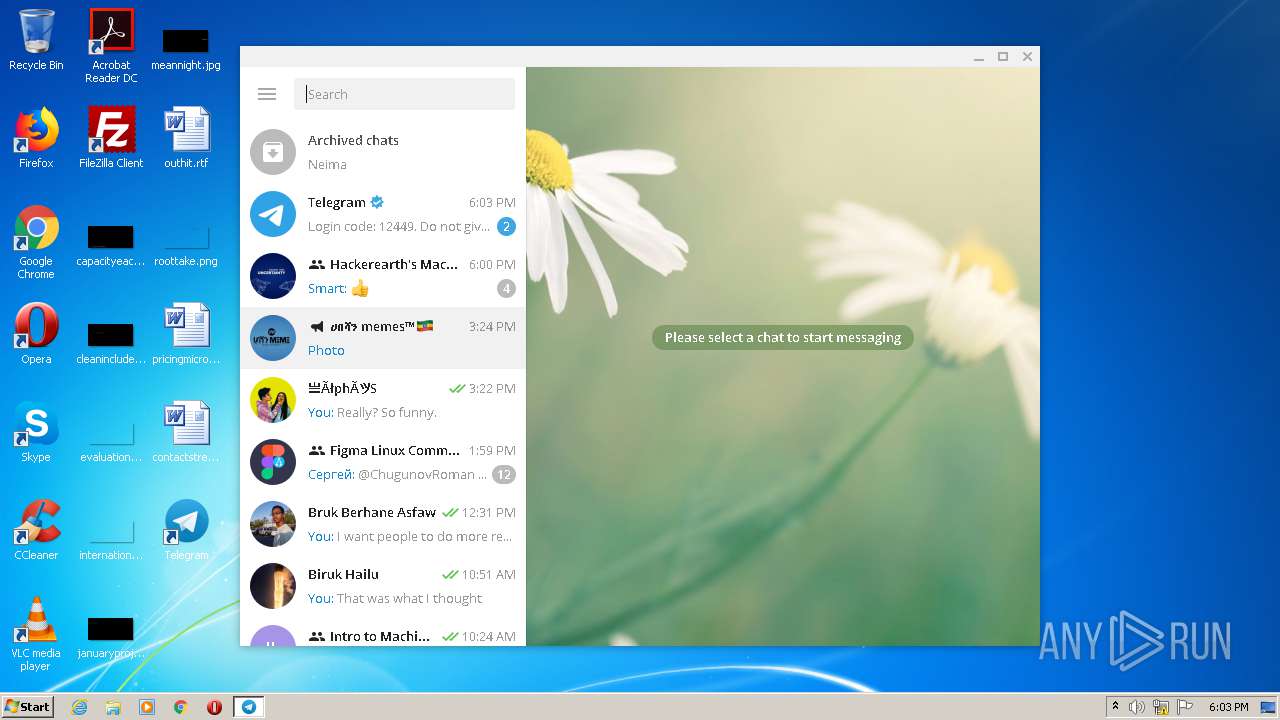Launch Skype from desktop
Image resolution: width=1280 pixels, height=720 pixels.
click(36, 432)
